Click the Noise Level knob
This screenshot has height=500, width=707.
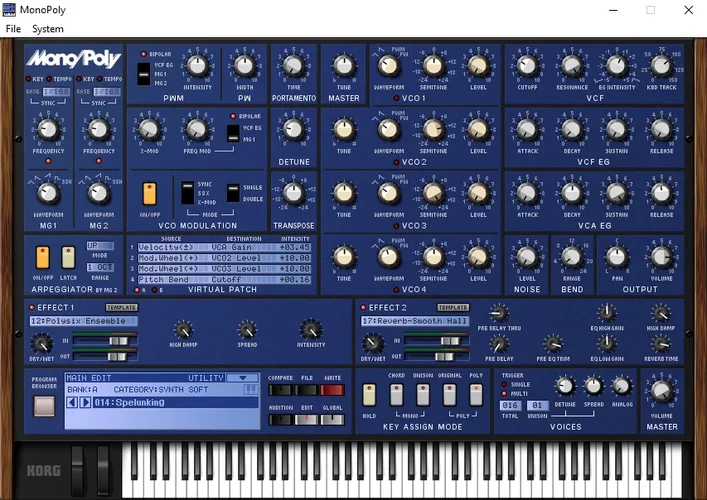point(527,257)
